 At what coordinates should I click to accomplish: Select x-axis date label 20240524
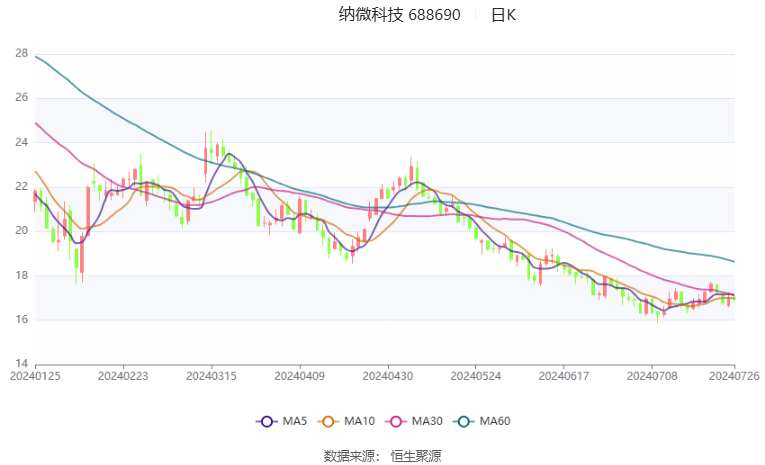click(476, 376)
